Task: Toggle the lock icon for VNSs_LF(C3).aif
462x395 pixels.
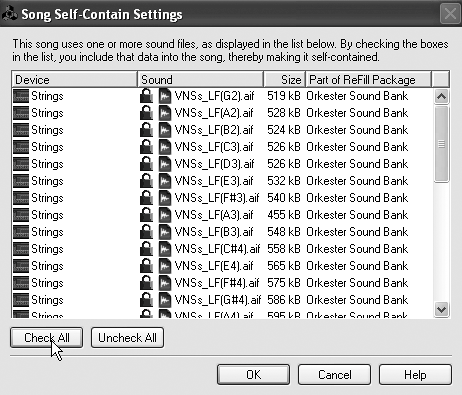Action: pos(146,147)
